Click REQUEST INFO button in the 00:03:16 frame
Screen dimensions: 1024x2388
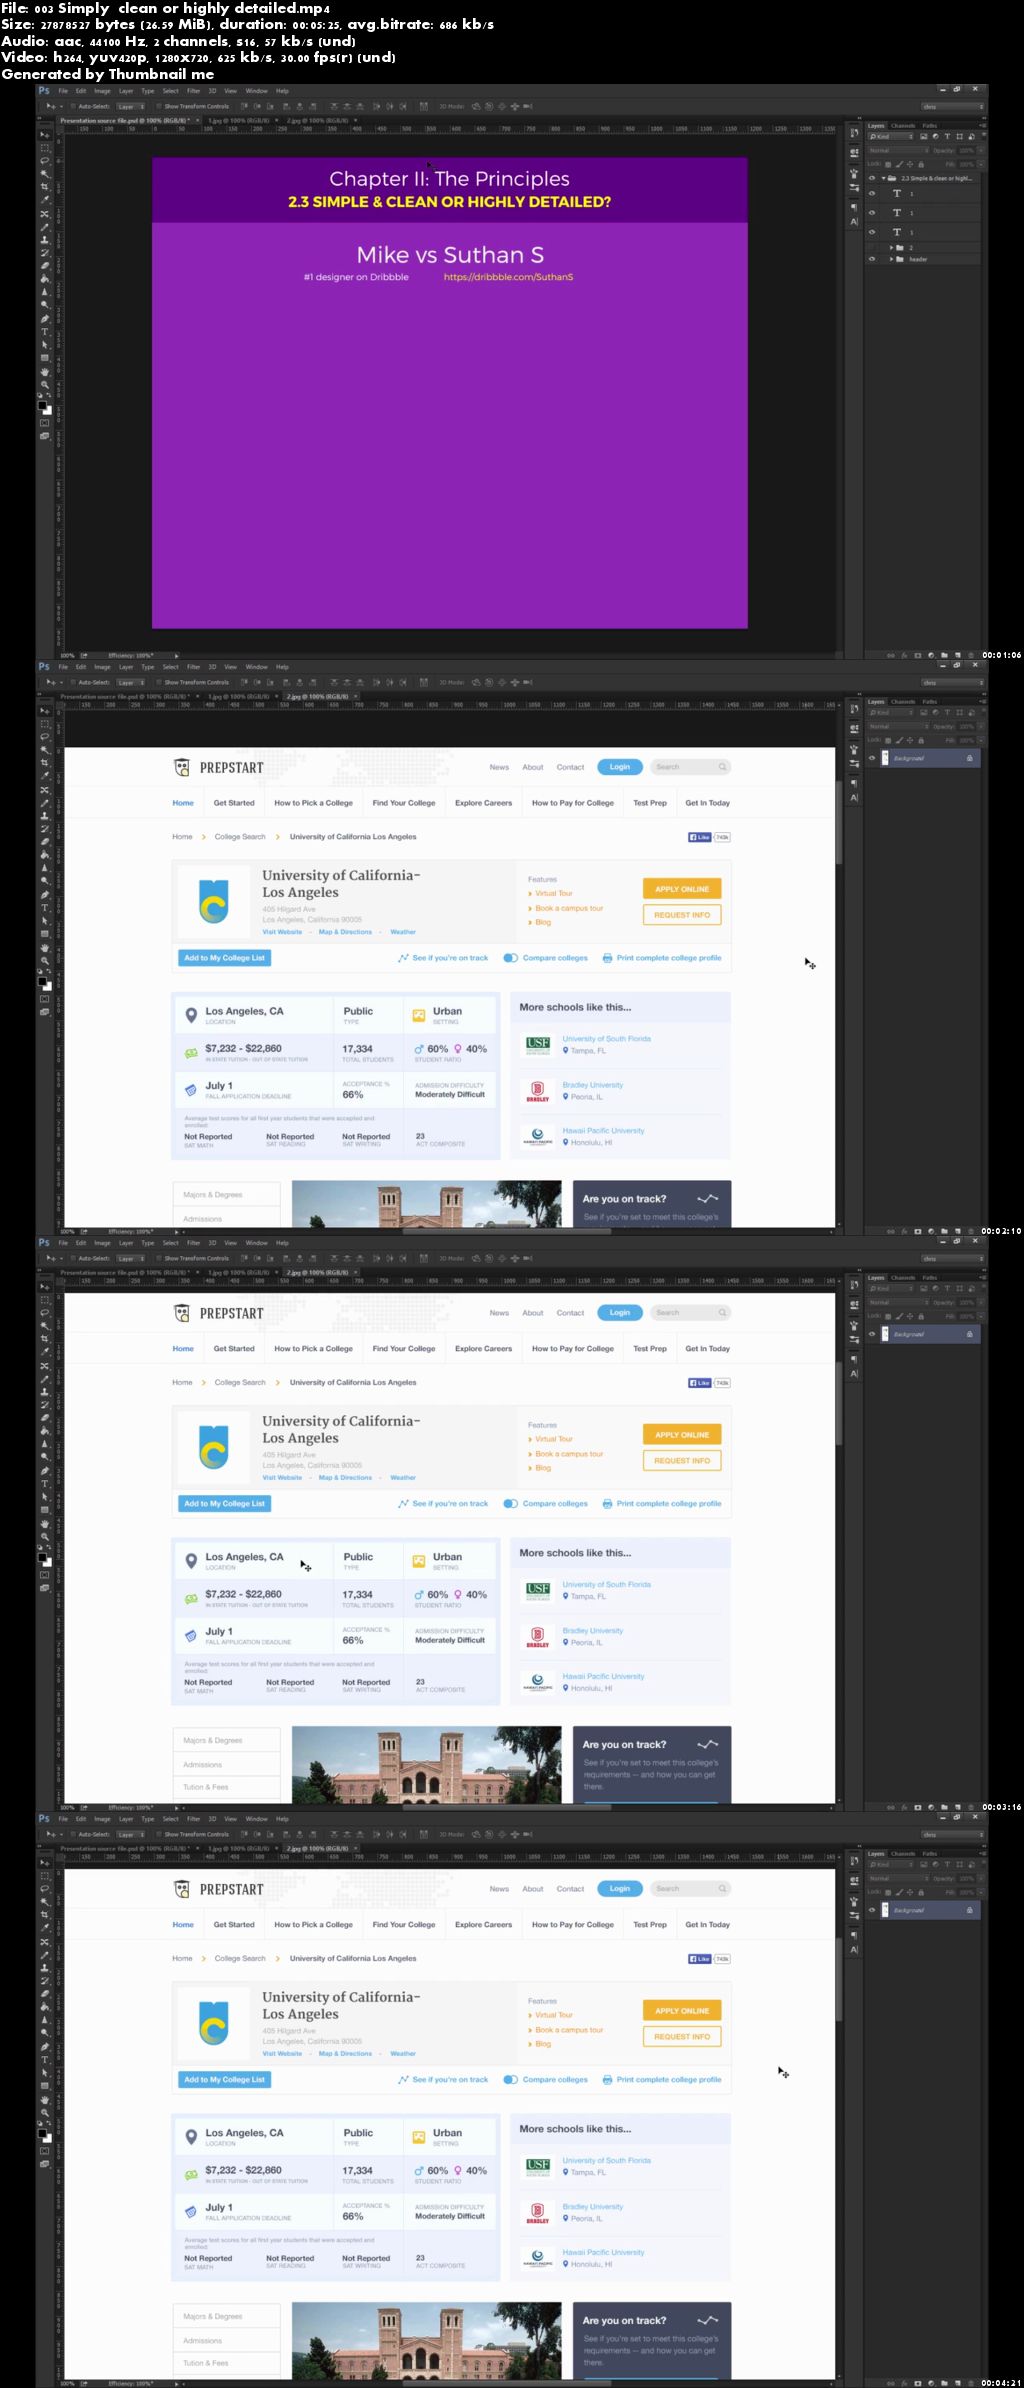click(682, 1460)
